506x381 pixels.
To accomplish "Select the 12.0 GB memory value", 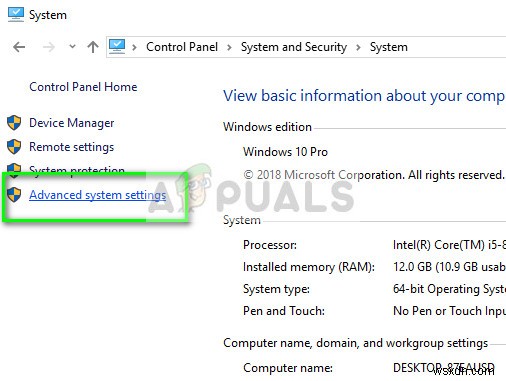I will 449,267.
